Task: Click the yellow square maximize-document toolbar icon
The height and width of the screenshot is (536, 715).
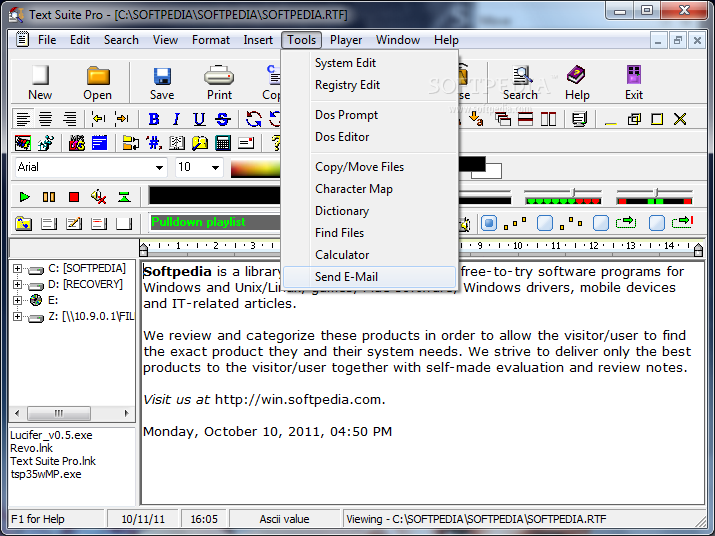Action: tap(657, 120)
